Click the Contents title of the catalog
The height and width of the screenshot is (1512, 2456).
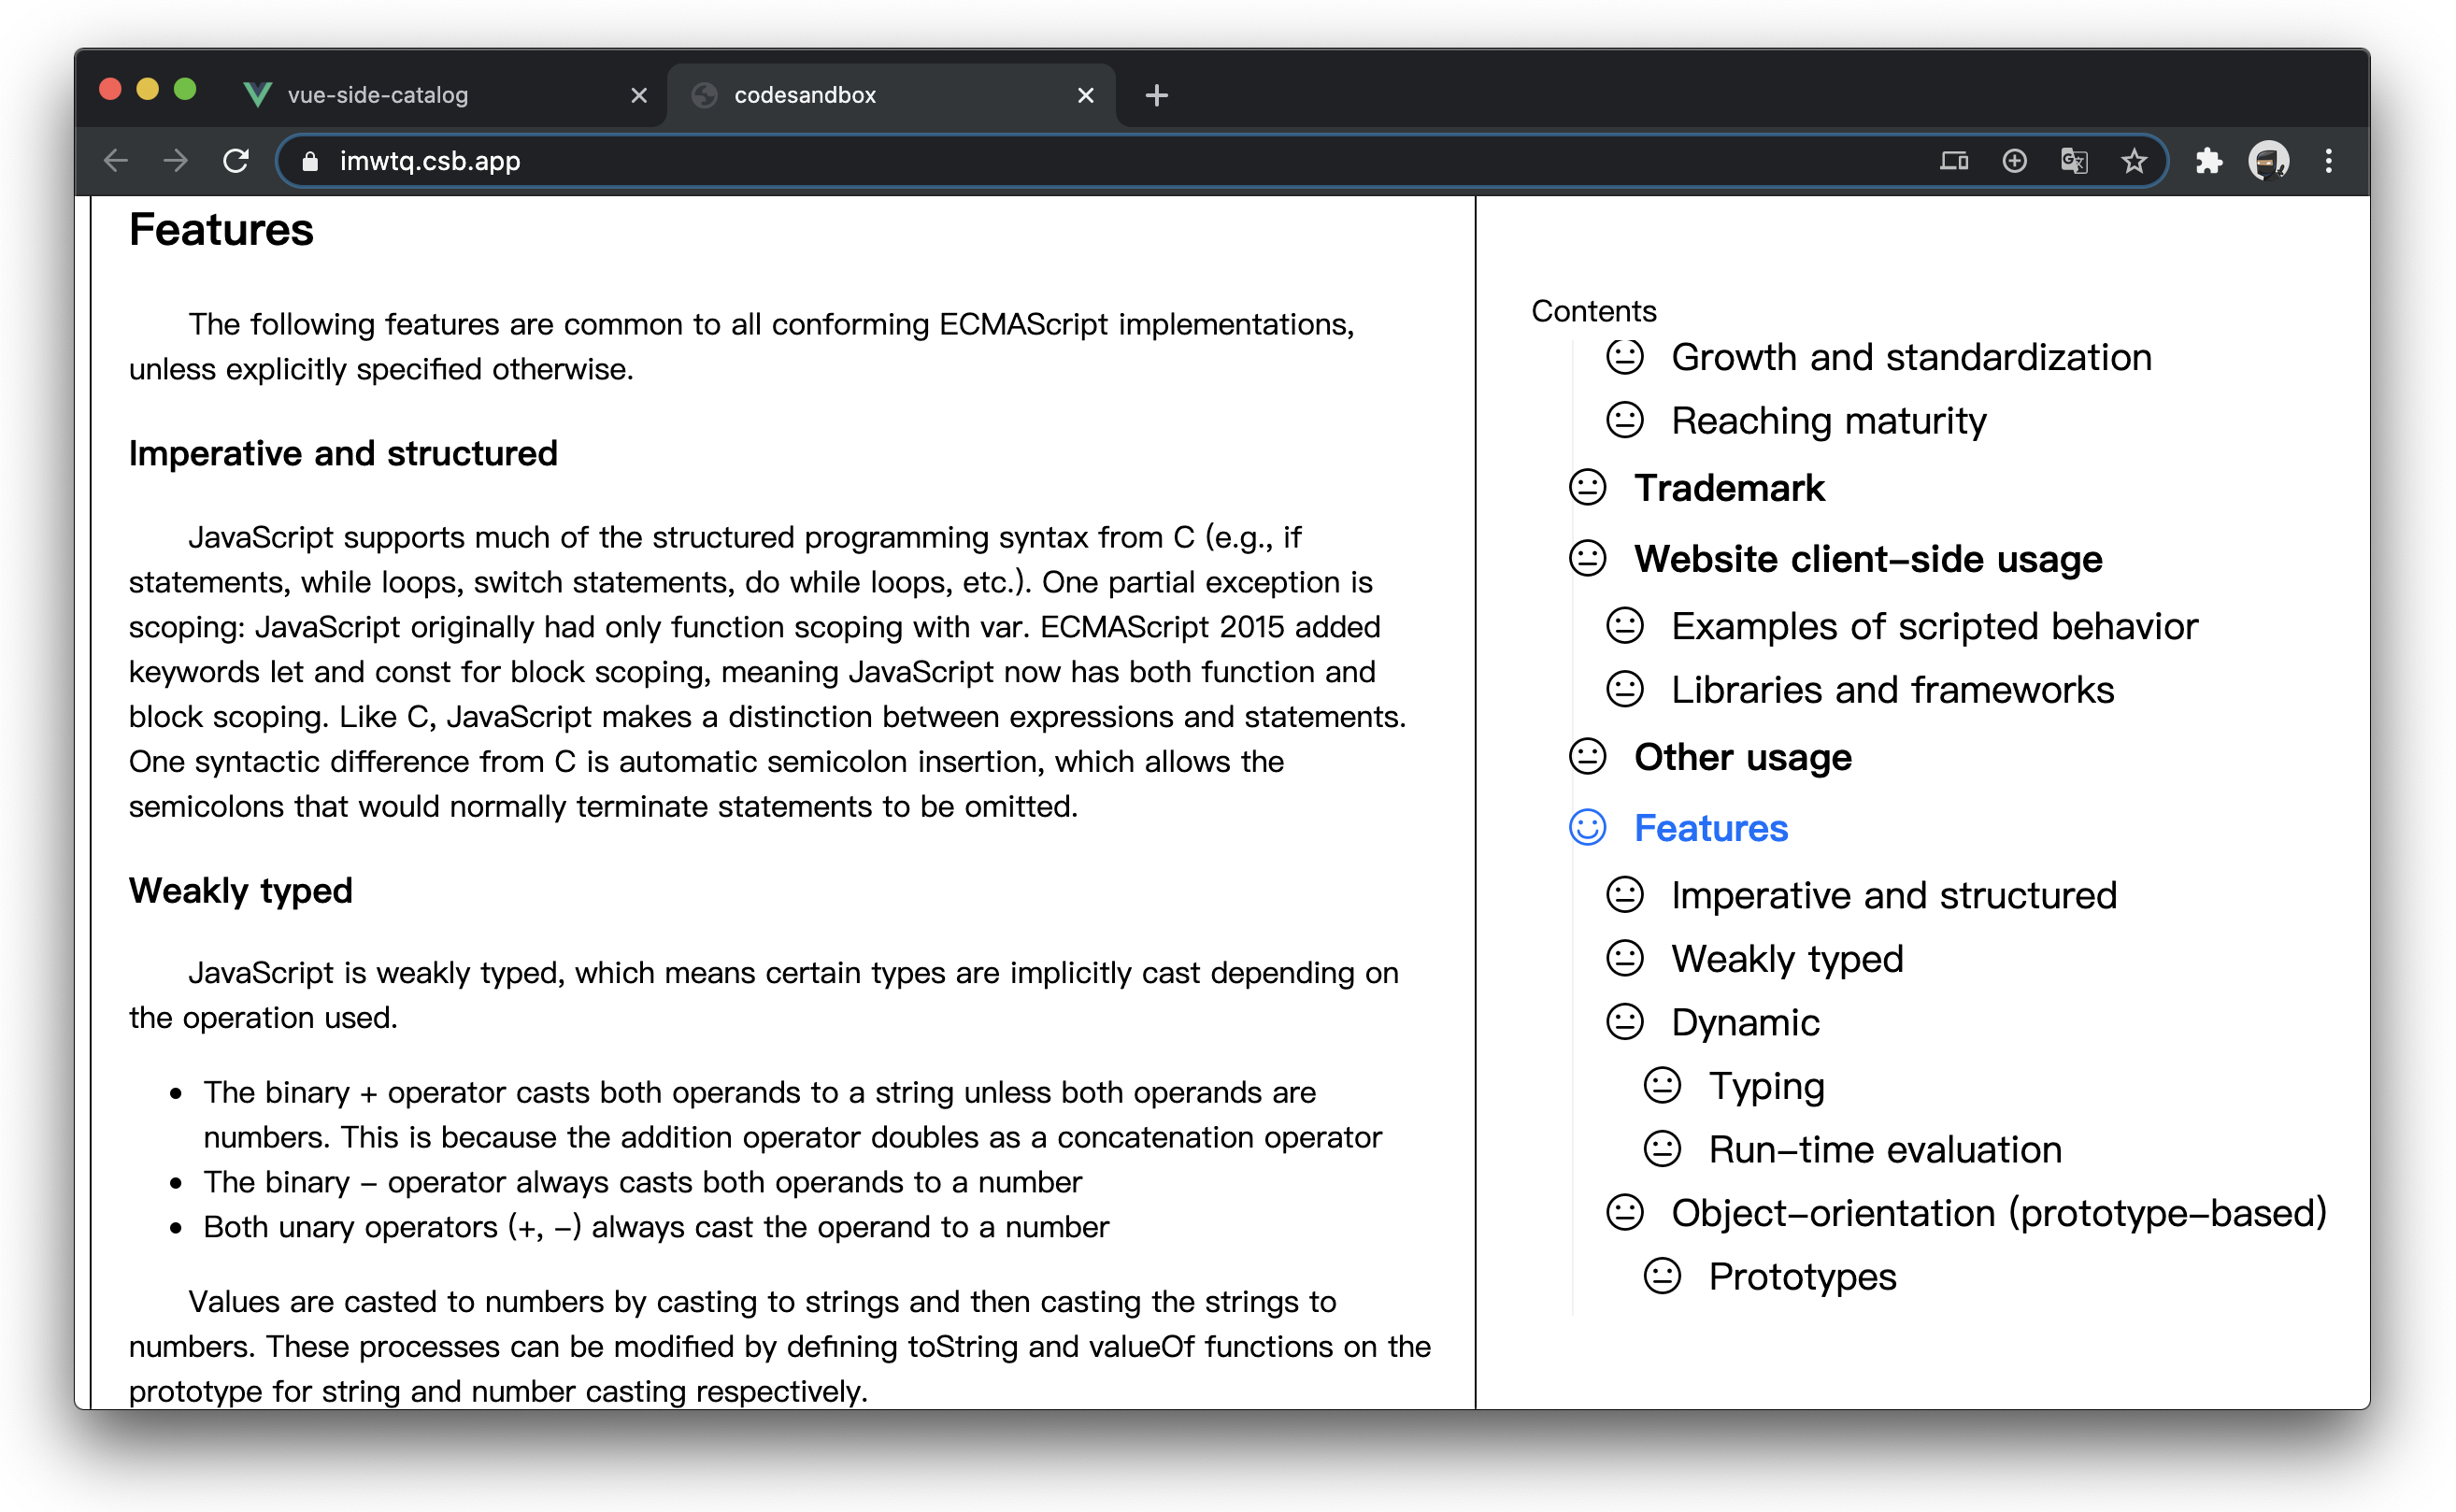pos(1593,311)
